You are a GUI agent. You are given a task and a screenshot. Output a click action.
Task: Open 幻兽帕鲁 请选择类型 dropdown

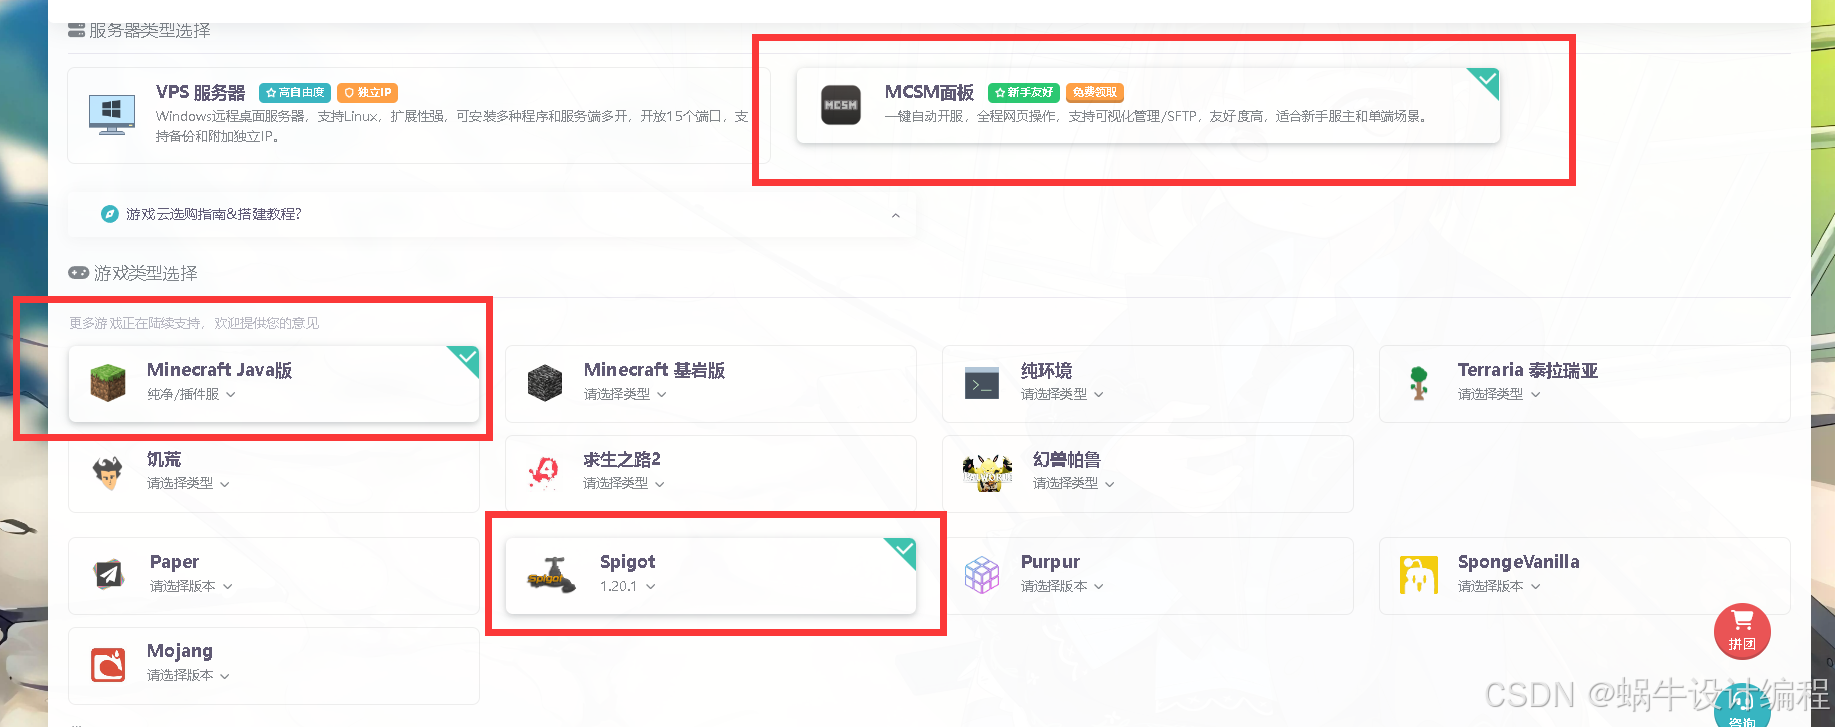tap(1074, 483)
